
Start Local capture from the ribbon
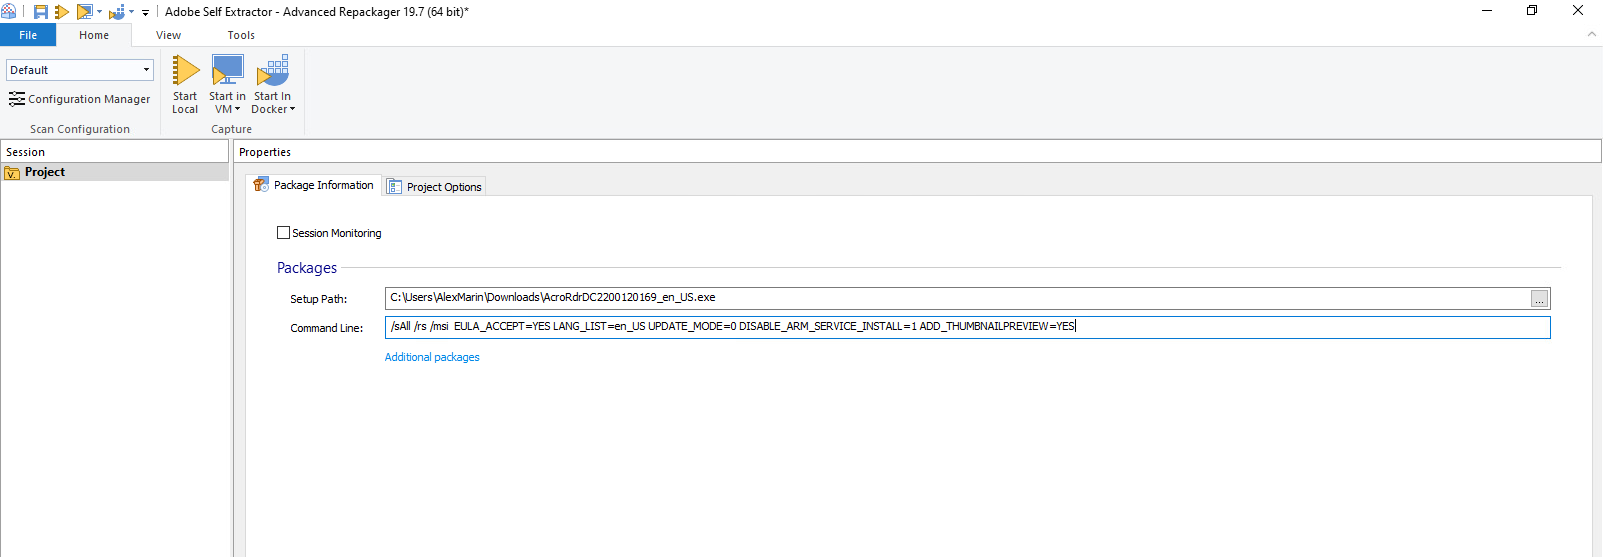(185, 85)
